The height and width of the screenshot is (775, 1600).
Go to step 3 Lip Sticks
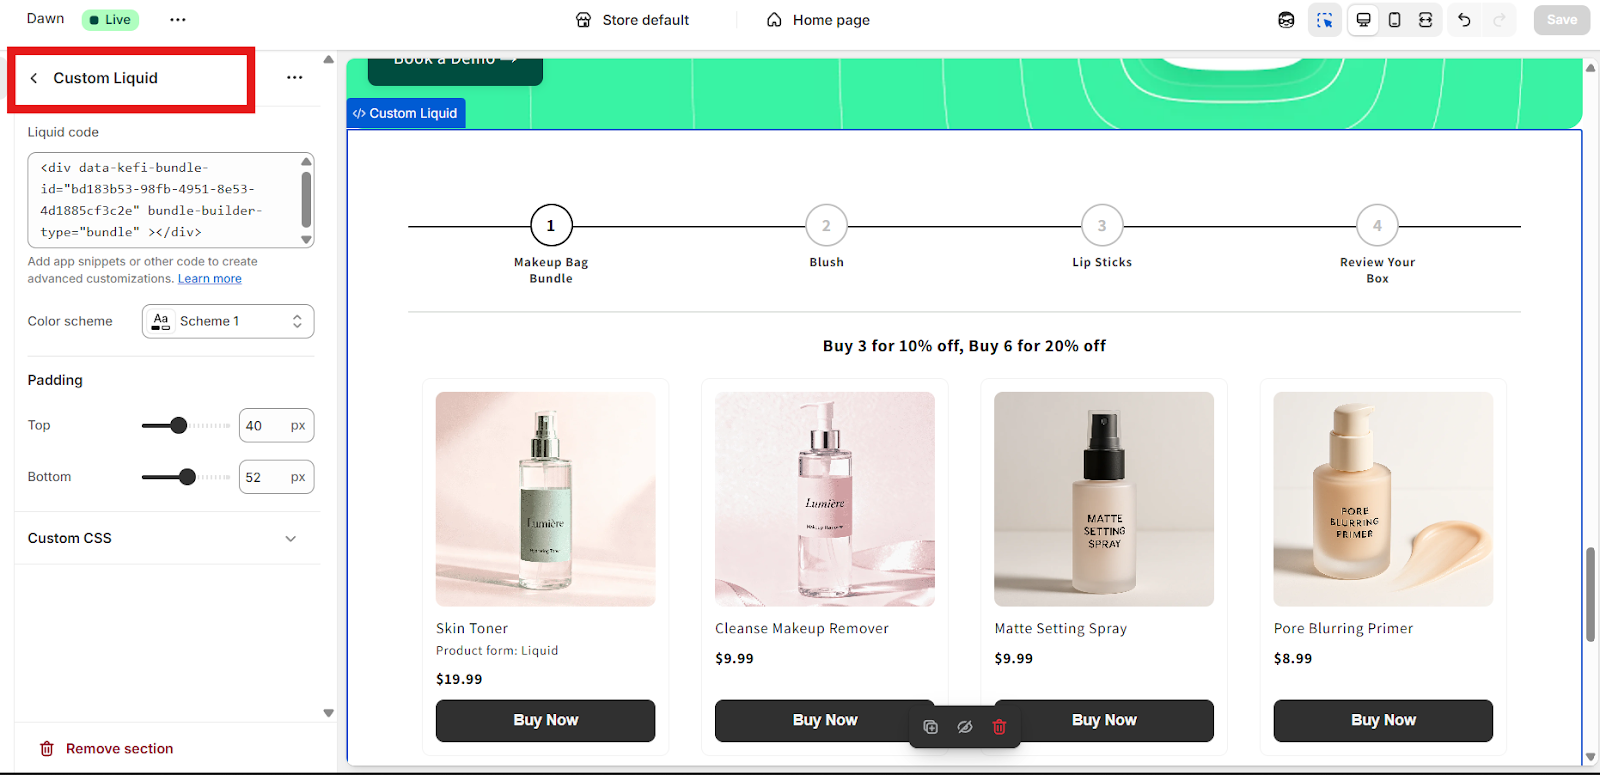tap(1102, 226)
